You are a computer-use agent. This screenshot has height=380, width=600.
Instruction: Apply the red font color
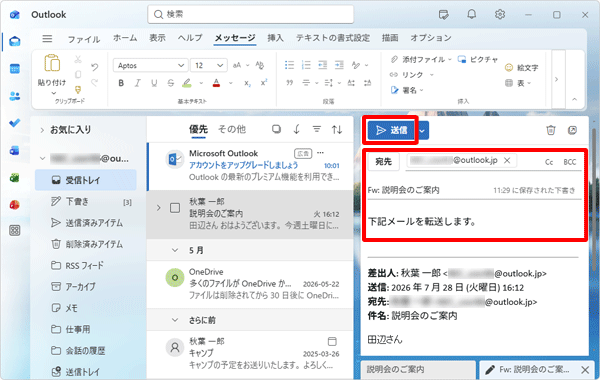click(x=217, y=83)
